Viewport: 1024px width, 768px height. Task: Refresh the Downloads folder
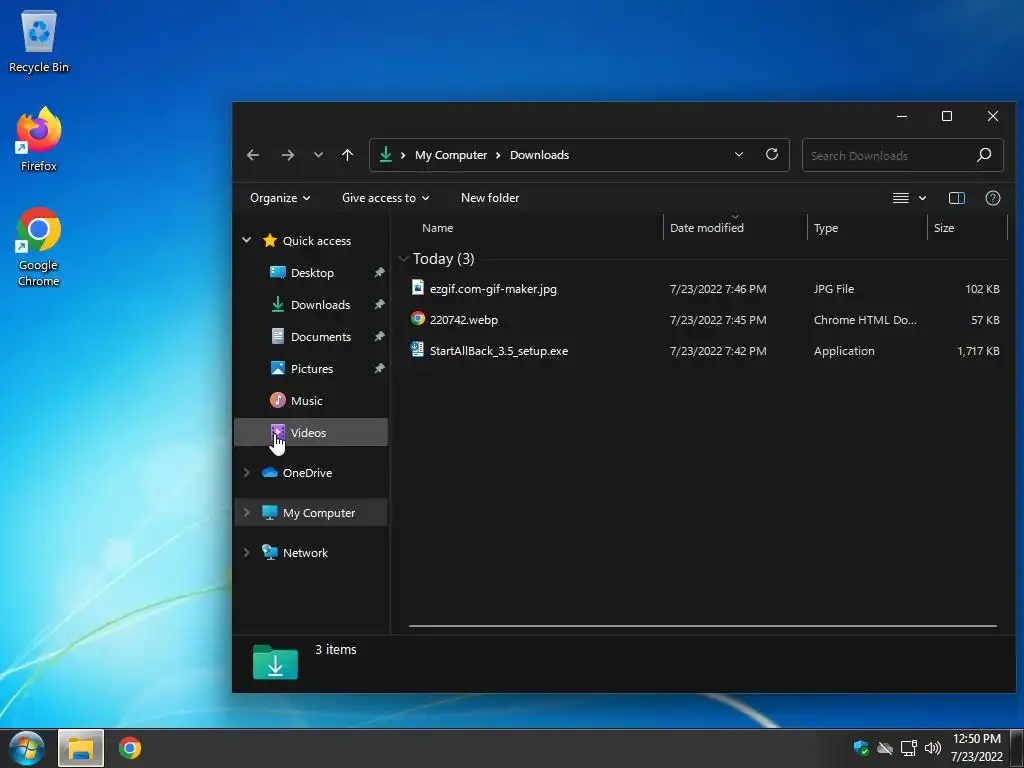click(x=772, y=154)
